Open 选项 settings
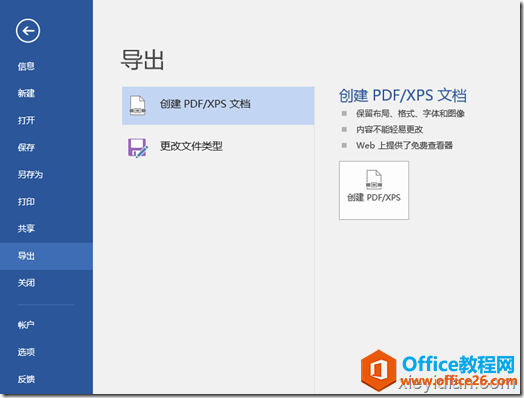This screenshot has width=524, height=398. pos(46,352)
